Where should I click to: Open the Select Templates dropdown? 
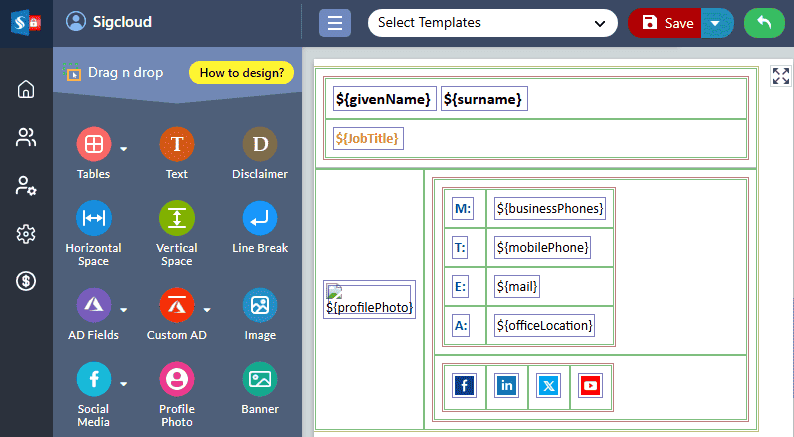point(492,22)
